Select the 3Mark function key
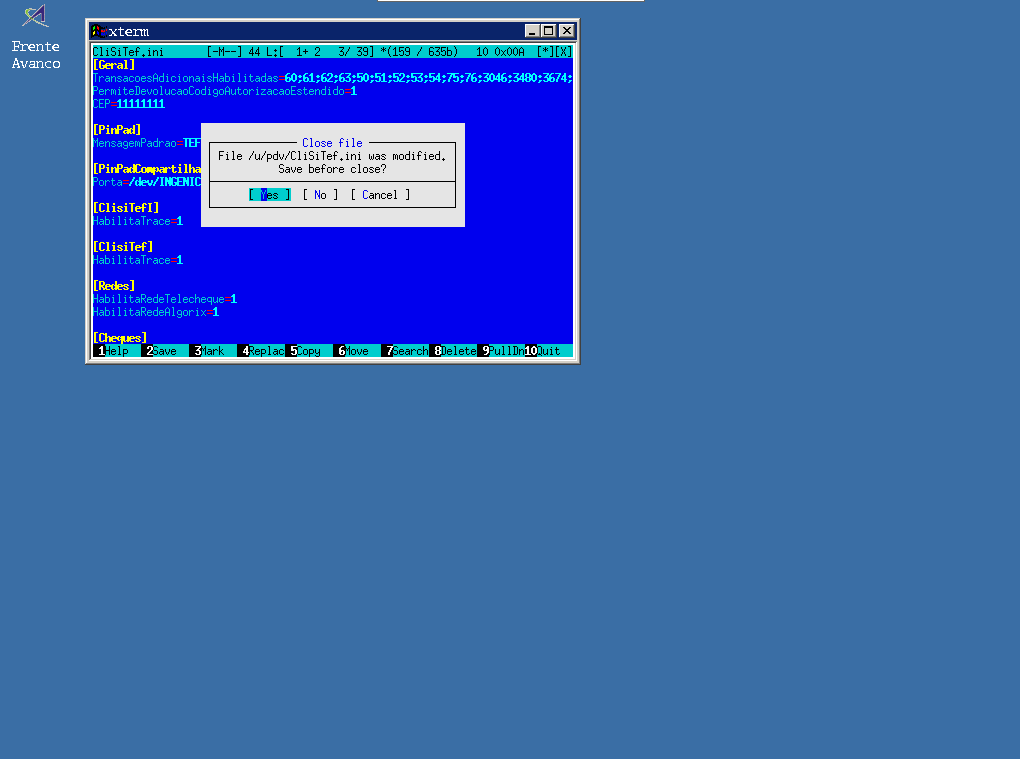Image resolution: width=1020 pixels, height=759 pixels. pyautogui.click(x=209, y=351)
